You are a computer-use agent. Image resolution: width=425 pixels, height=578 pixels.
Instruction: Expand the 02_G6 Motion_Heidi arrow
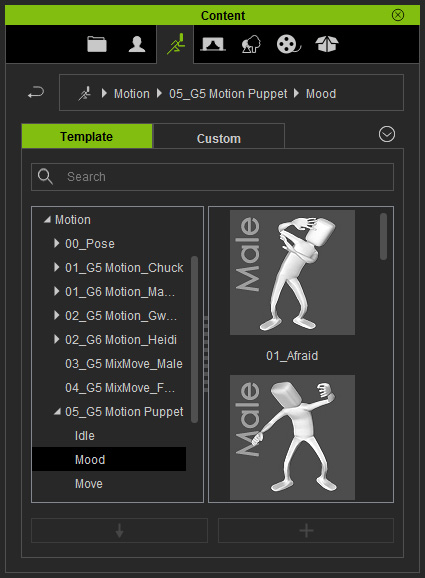pyautogui.click(x=56, y=339)
